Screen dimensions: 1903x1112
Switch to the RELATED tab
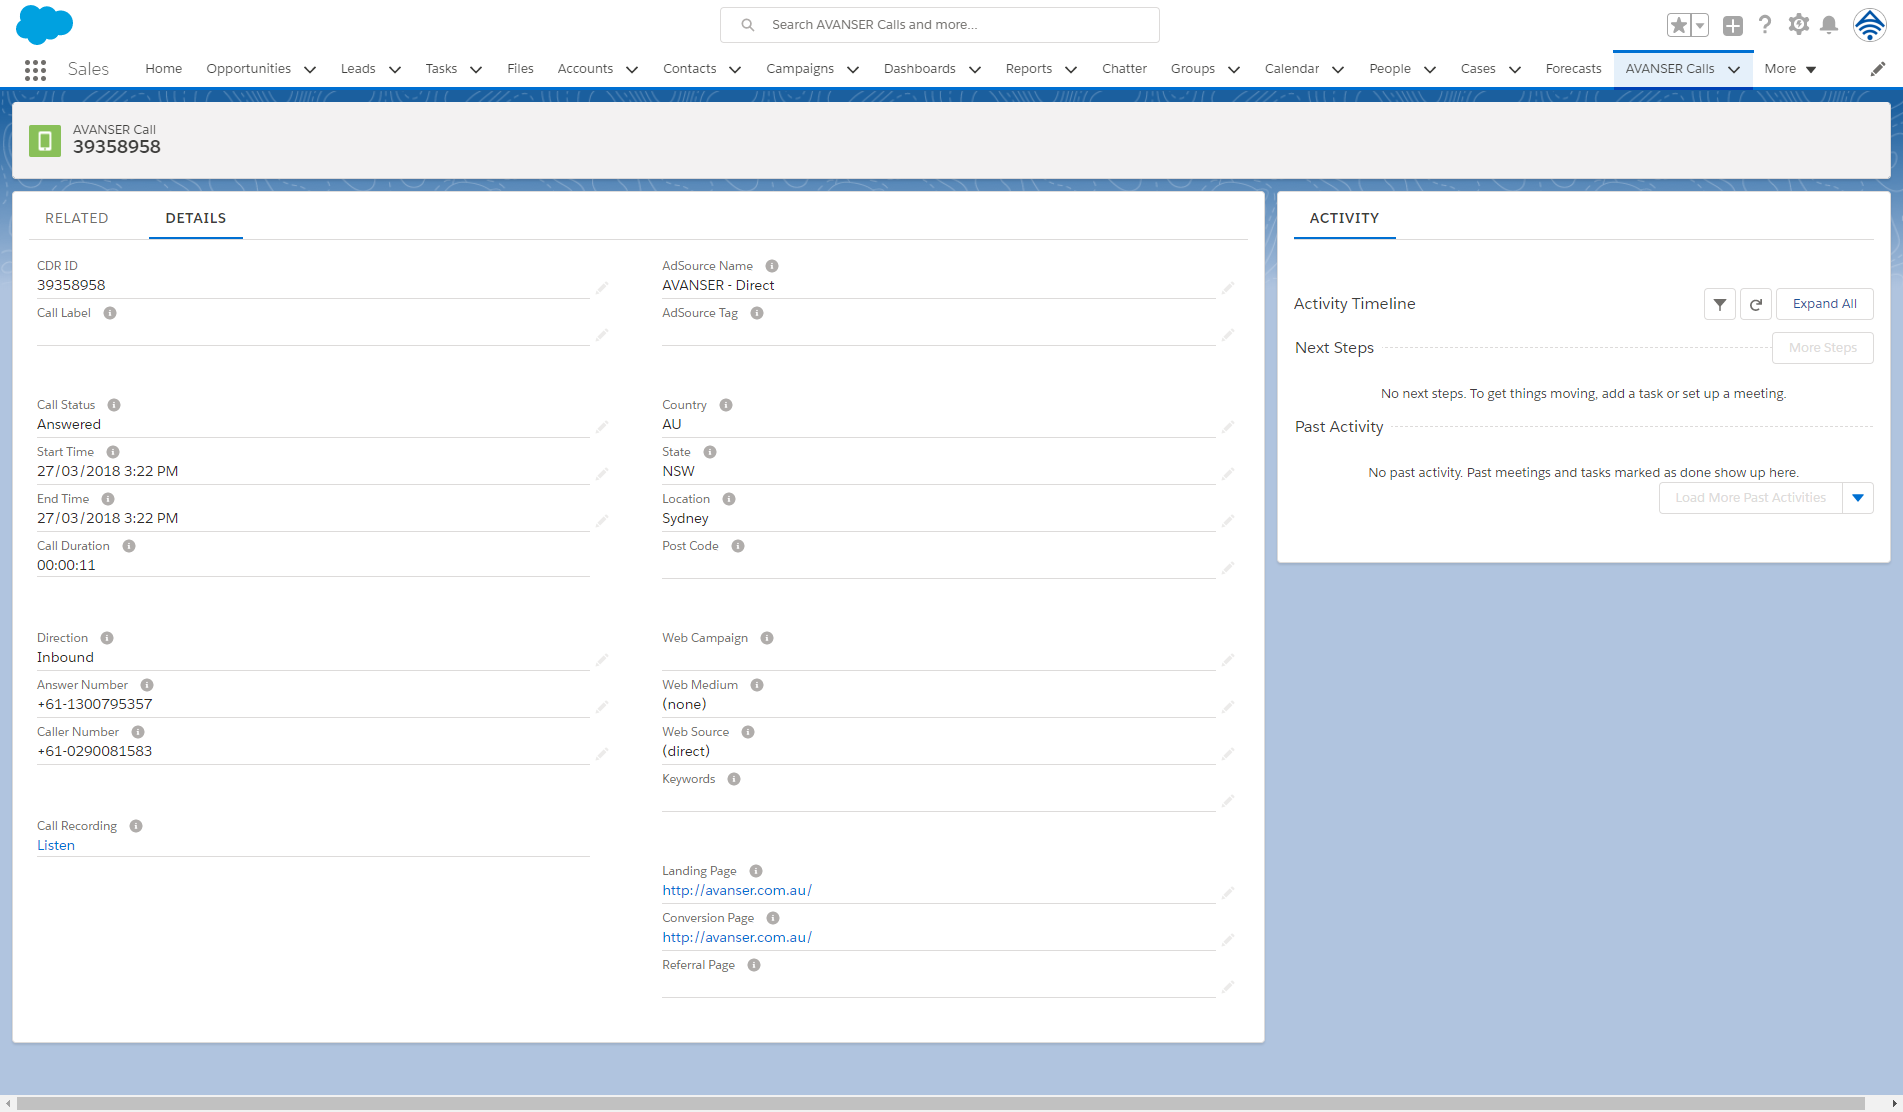click(x=76, y=217)
